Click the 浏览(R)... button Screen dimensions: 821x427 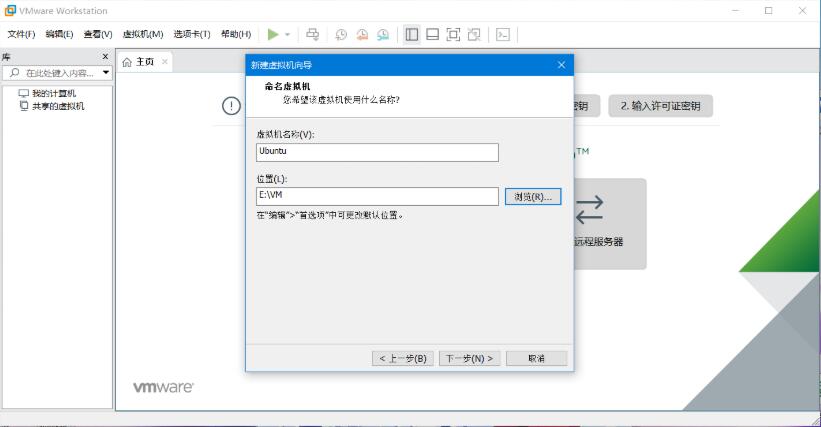pyautogui.click(x=532, y=197)
